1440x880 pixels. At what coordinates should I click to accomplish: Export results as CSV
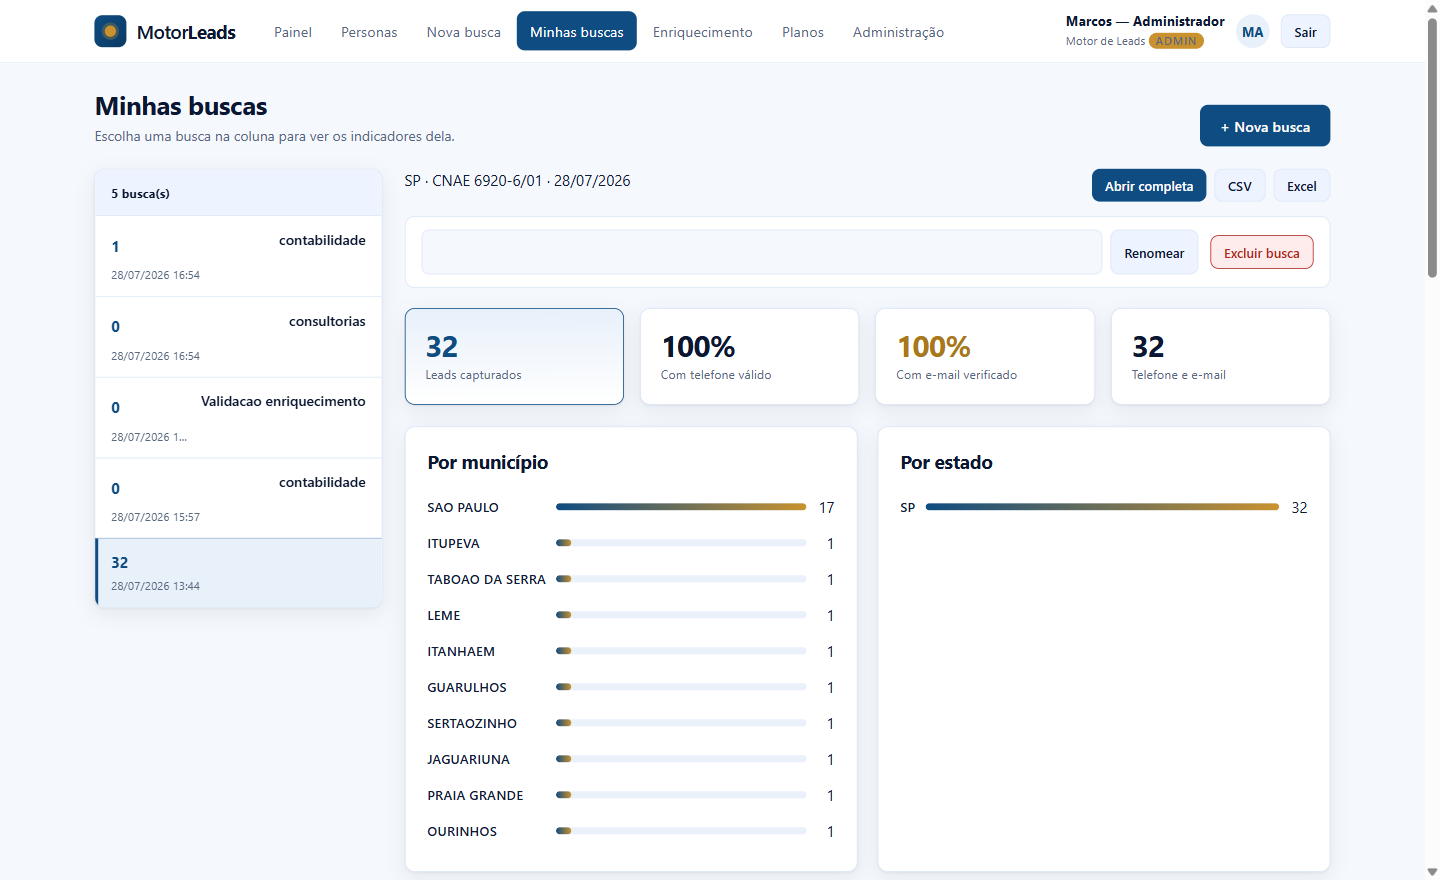point(1240,186)
